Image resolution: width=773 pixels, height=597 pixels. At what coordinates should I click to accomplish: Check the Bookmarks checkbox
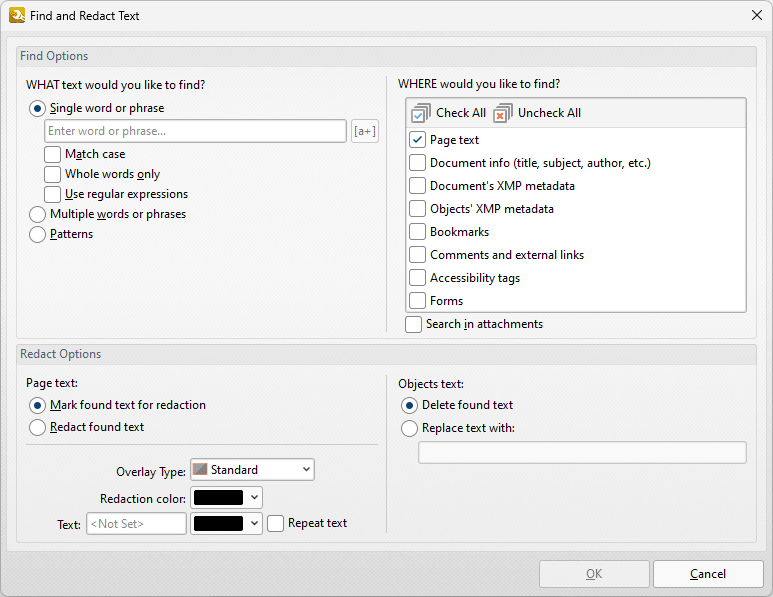[x=417, y=232]
